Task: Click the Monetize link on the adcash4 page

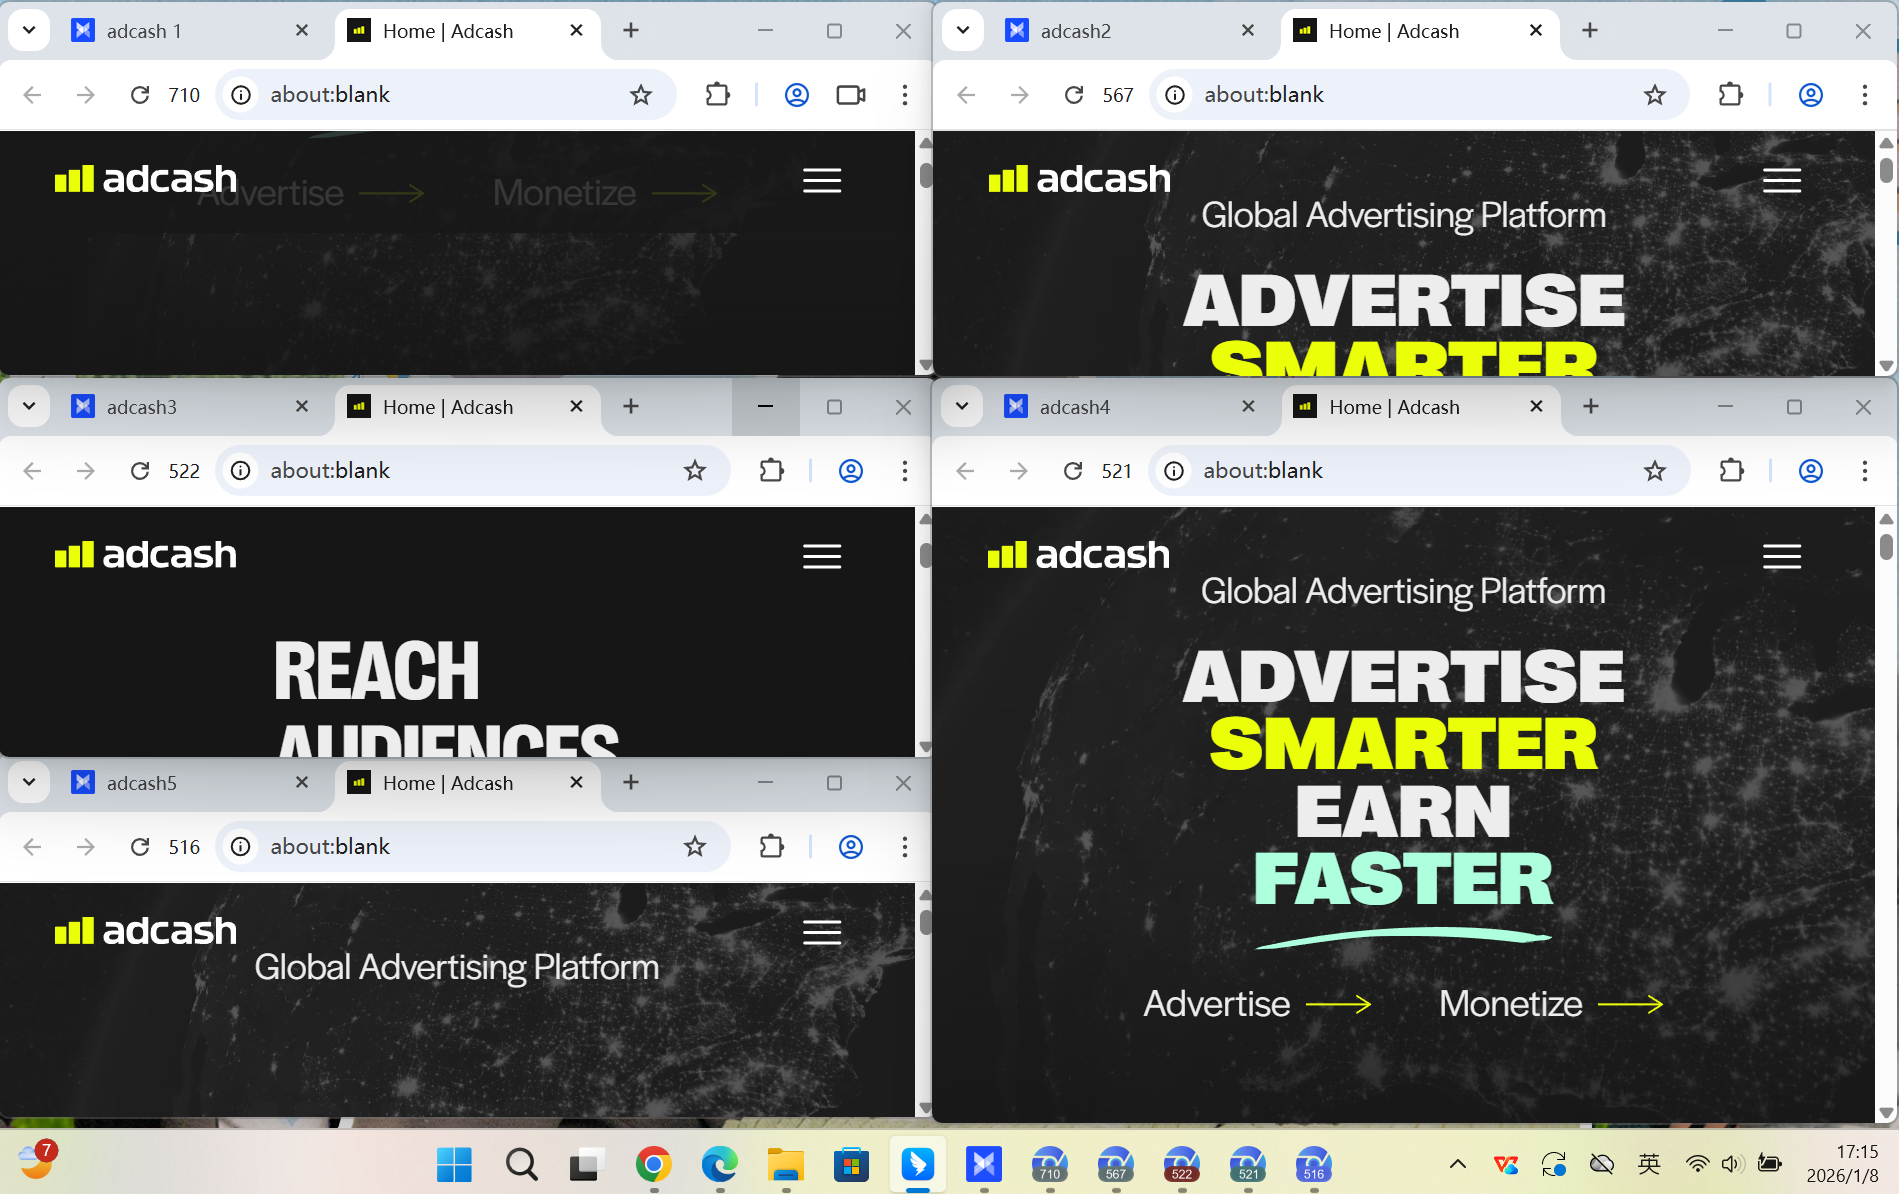Action: point(1510,1004)
